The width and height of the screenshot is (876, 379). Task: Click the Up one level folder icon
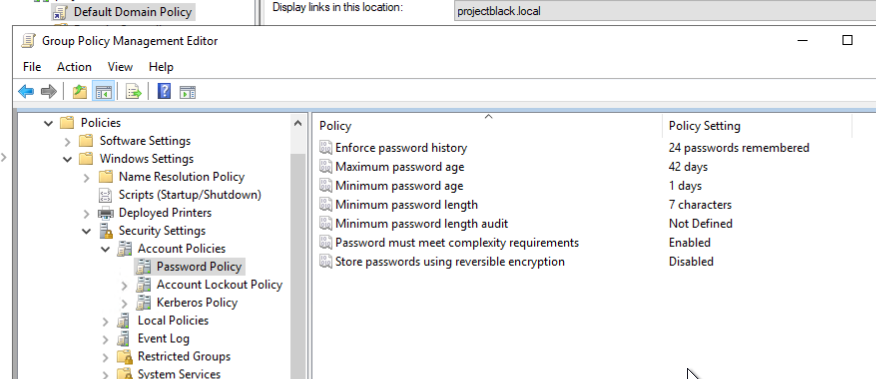(80, 92)
